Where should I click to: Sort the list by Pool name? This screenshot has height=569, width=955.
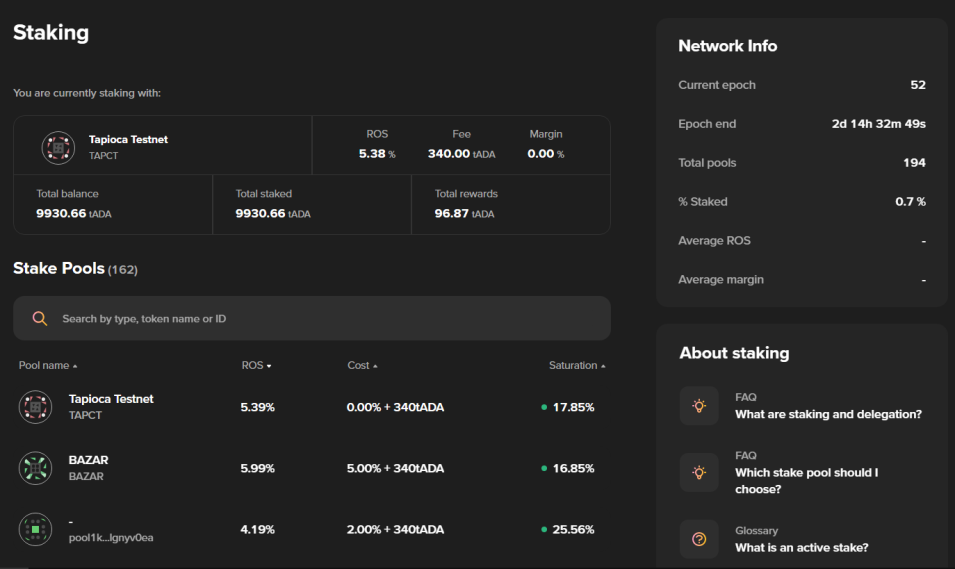tap(48, 366)
